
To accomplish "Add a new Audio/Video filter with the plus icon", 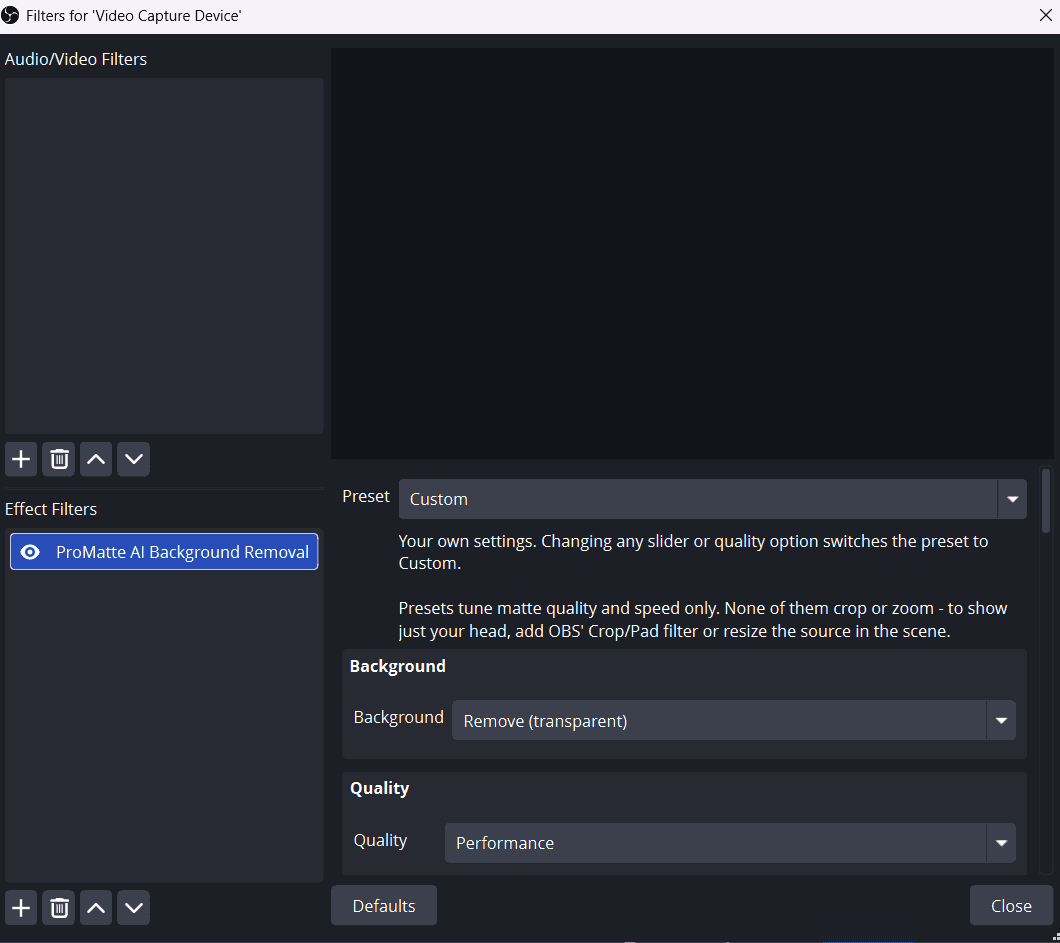I will click(21, 460).
